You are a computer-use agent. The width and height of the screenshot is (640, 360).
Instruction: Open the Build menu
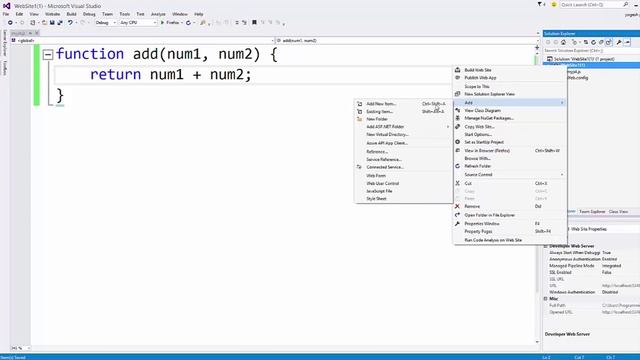click(x=71, y=14)
